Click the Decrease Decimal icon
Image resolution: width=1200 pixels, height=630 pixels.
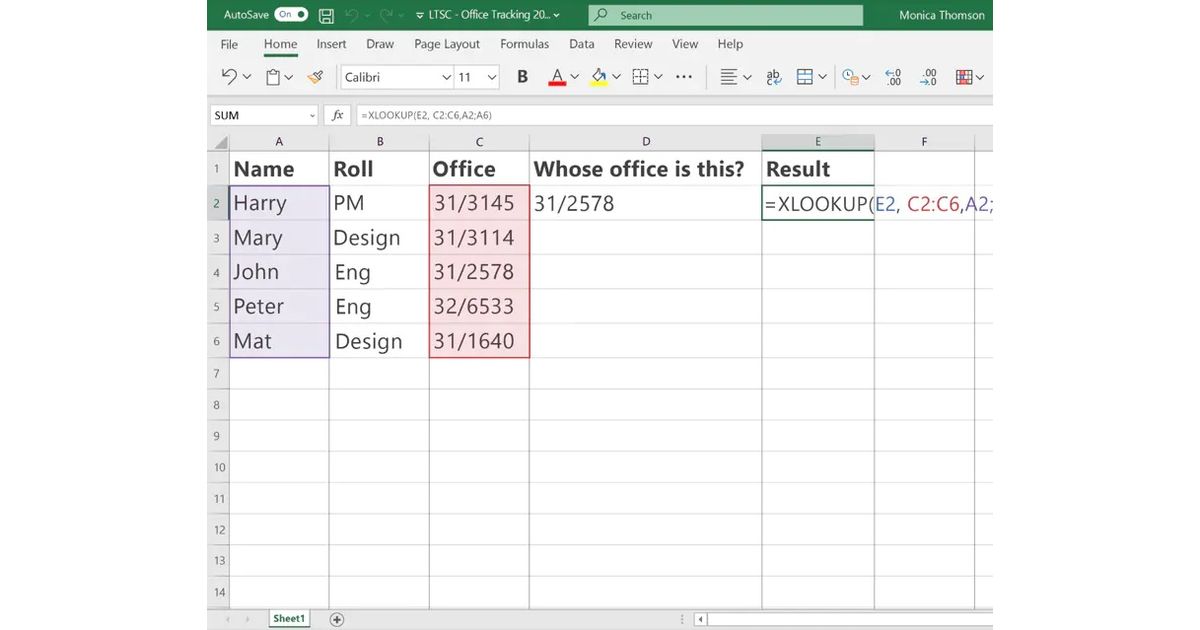pyautogui.click(x=929, y=77)
